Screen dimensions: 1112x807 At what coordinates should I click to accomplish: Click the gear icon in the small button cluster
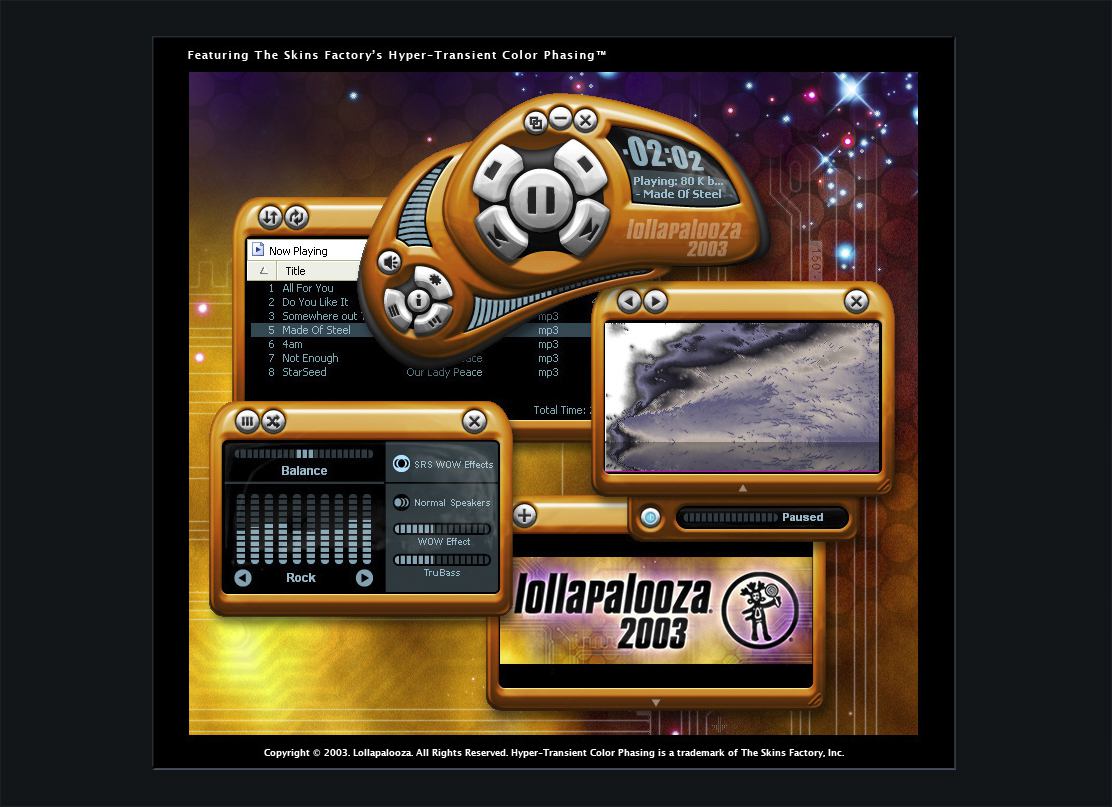pos(432,280)
